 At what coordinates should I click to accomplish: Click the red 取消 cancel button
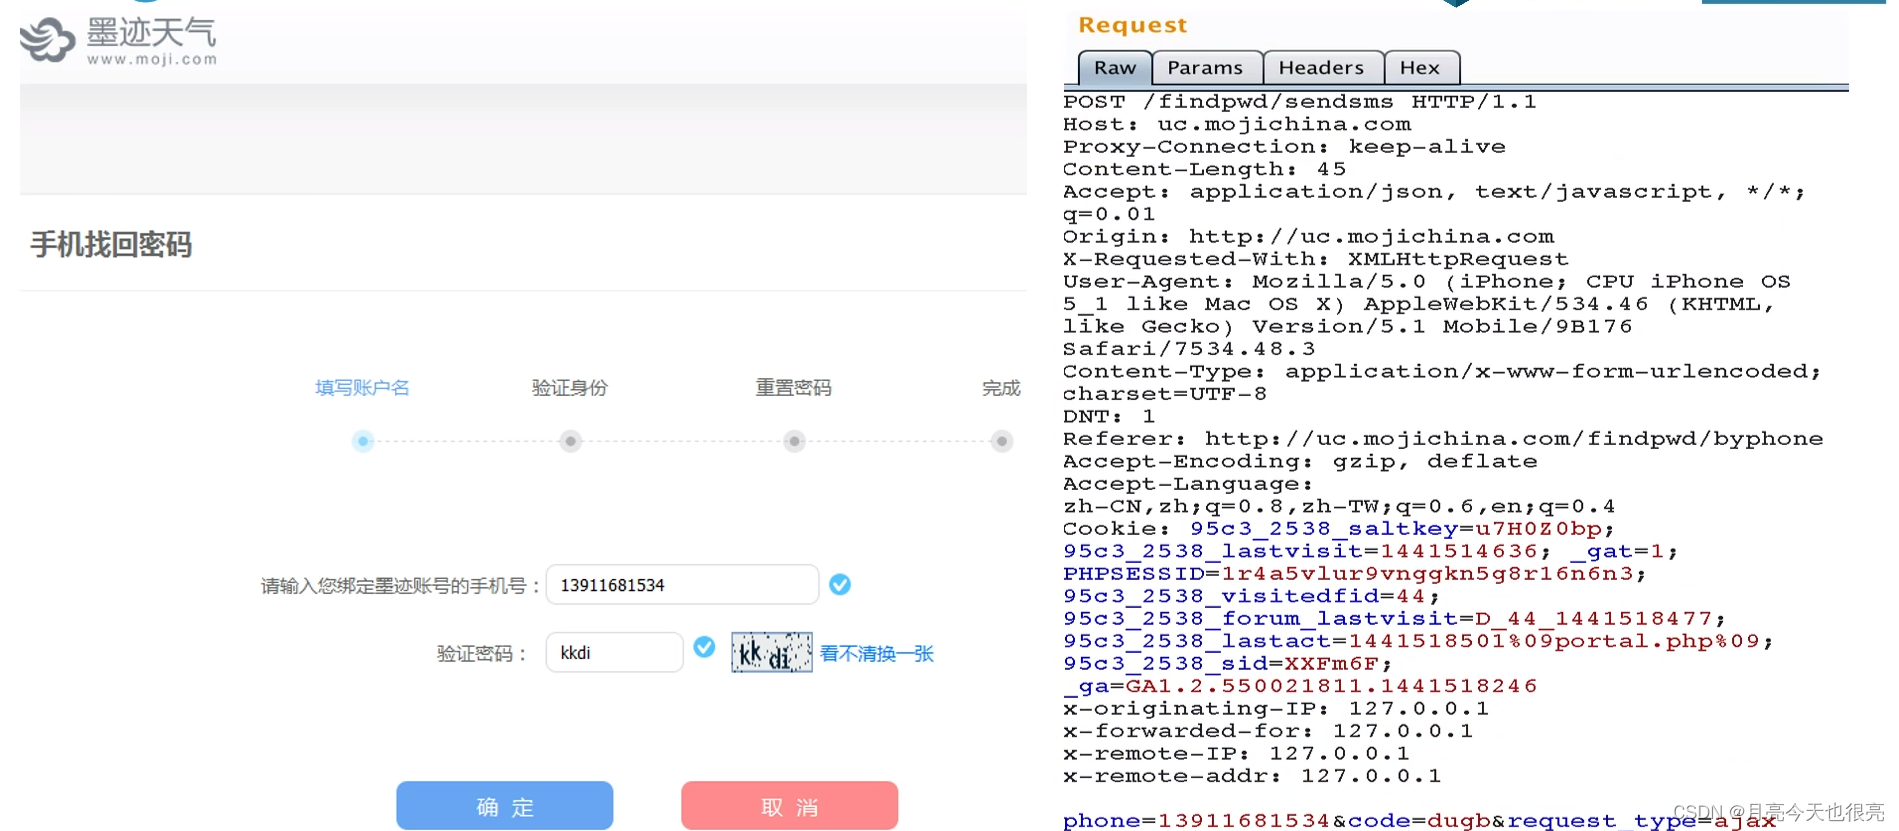coord(789,806)
